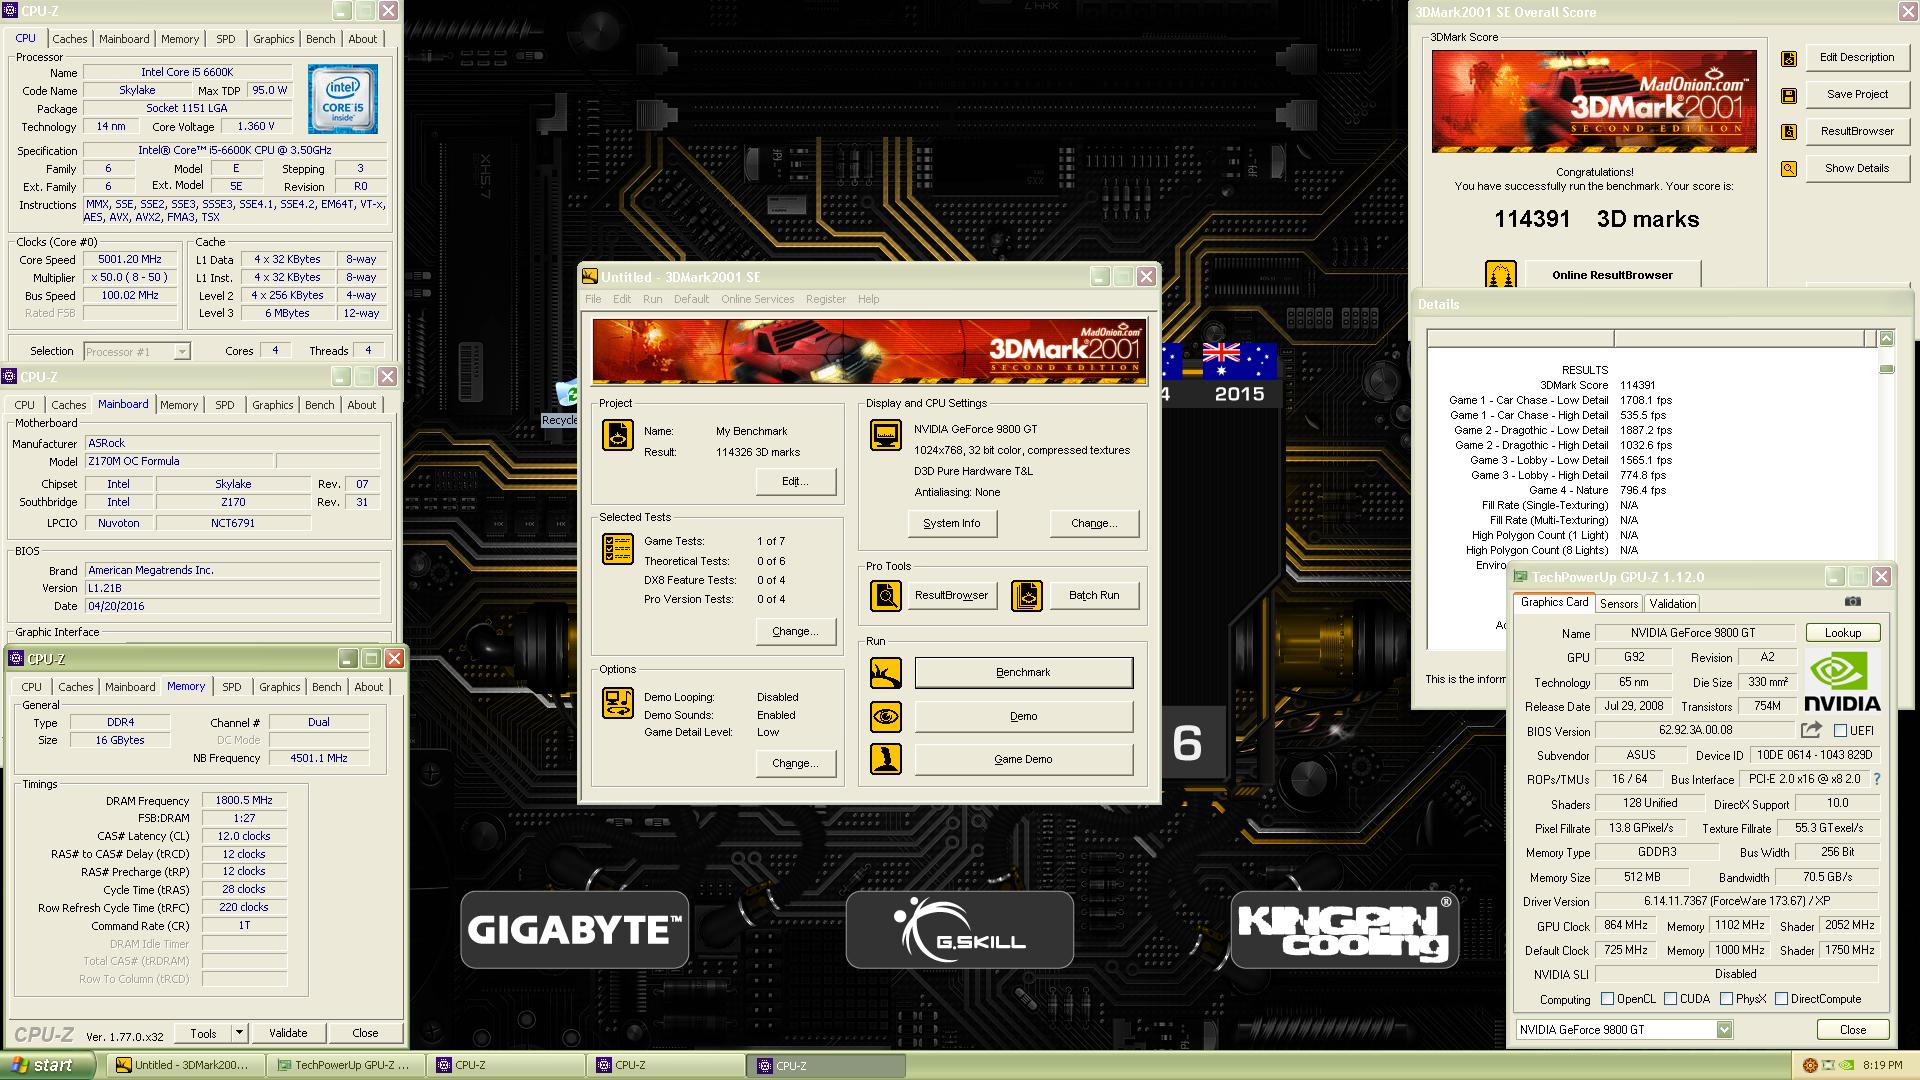Toggle the DirectCompute checkbox
1920x1080 pixels.
1781,999
